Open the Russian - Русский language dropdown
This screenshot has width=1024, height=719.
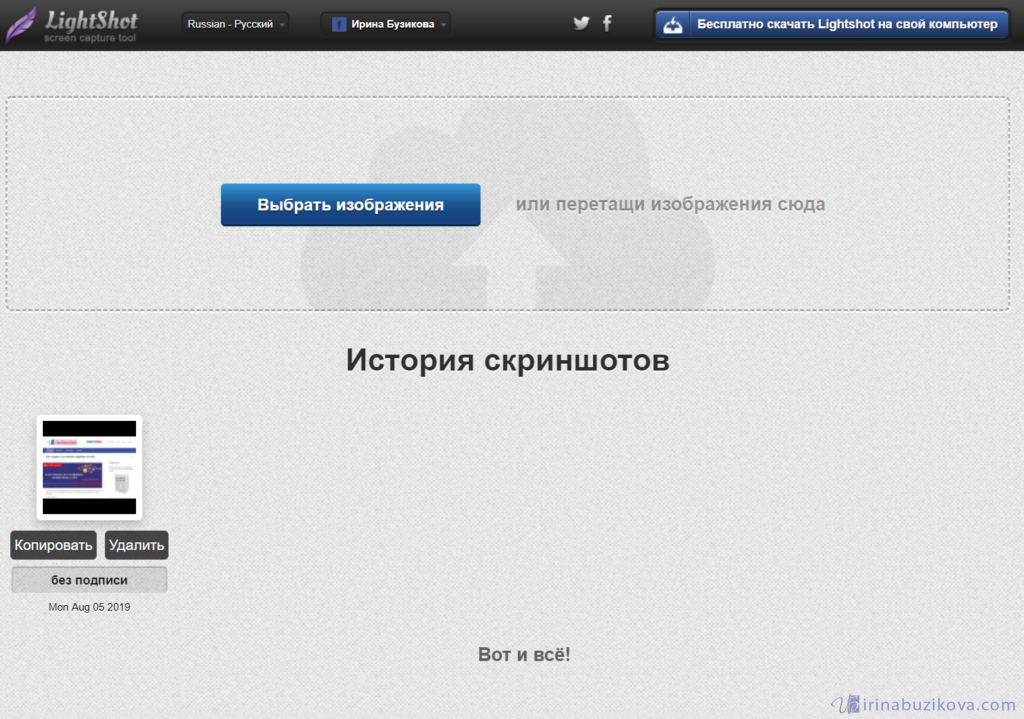click(236, 24)
